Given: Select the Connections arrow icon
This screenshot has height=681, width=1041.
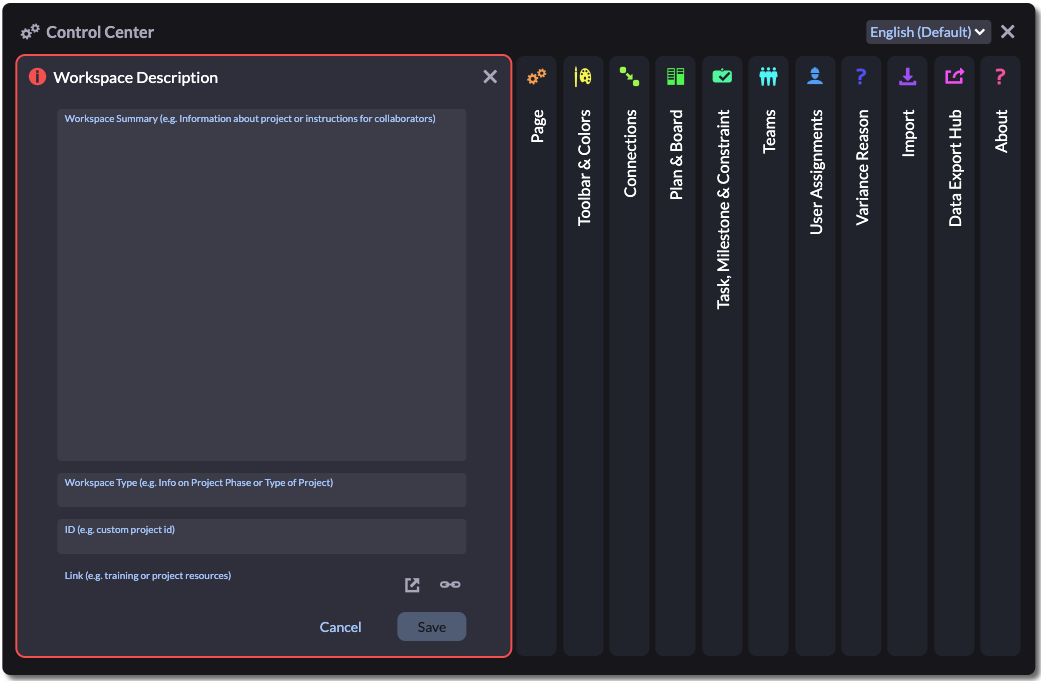Looking at the screenshot, I should [629, 76].
